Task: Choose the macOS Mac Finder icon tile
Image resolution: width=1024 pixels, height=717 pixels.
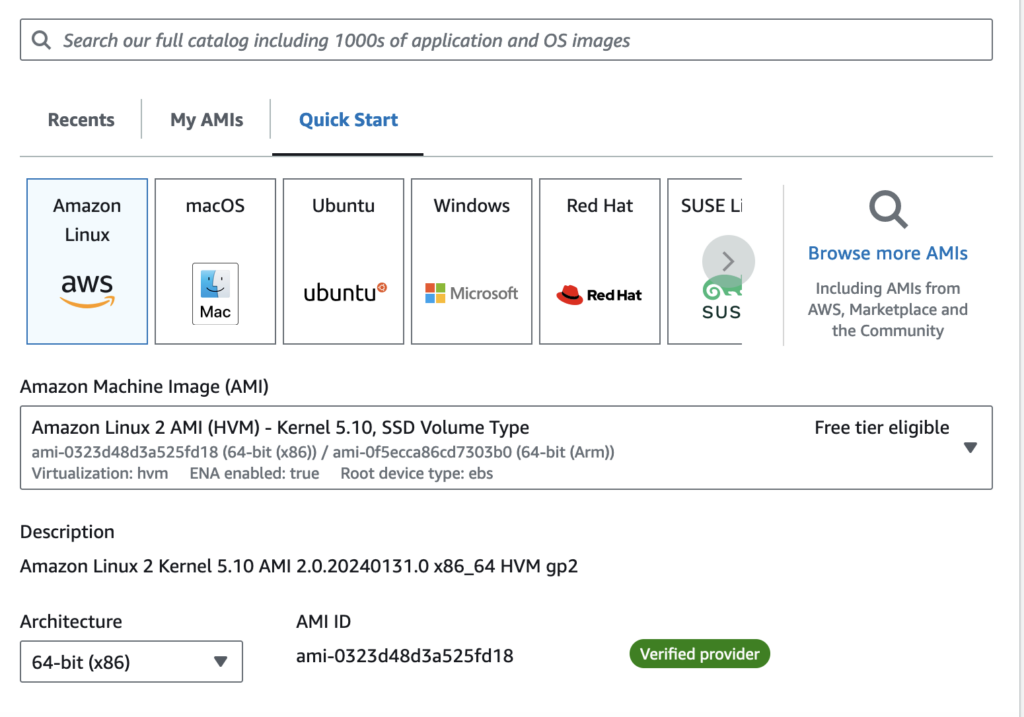Action: click(215, 261)
